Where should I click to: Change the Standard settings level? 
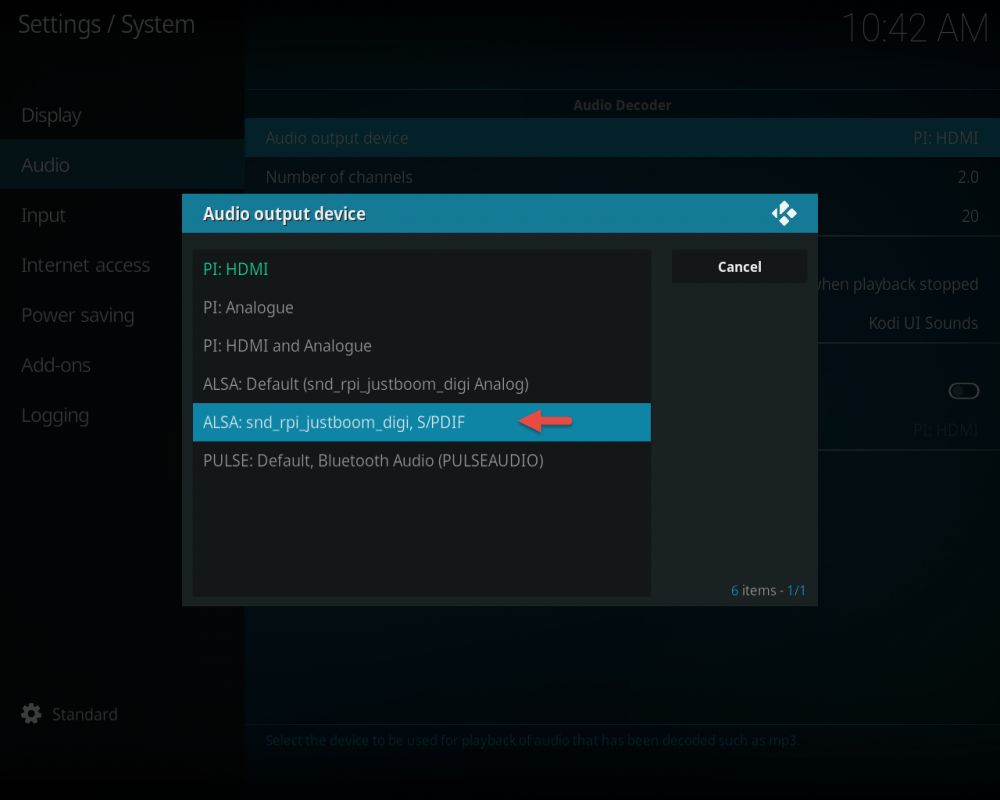(x=84, y=714)
